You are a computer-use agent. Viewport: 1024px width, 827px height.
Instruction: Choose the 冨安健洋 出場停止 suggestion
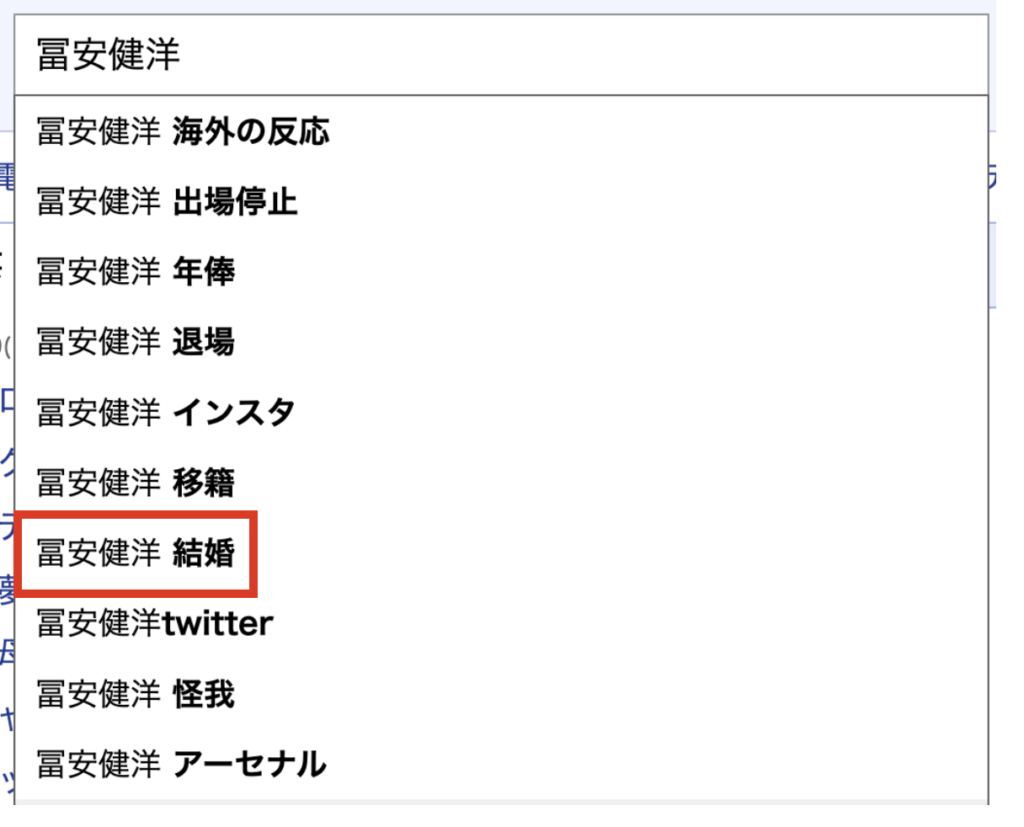[x=167, y=202]
